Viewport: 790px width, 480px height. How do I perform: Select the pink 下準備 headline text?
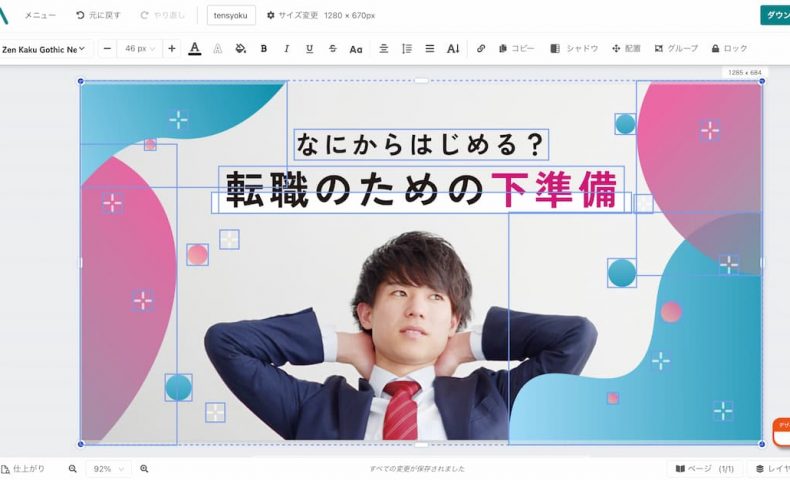(554, 189)
